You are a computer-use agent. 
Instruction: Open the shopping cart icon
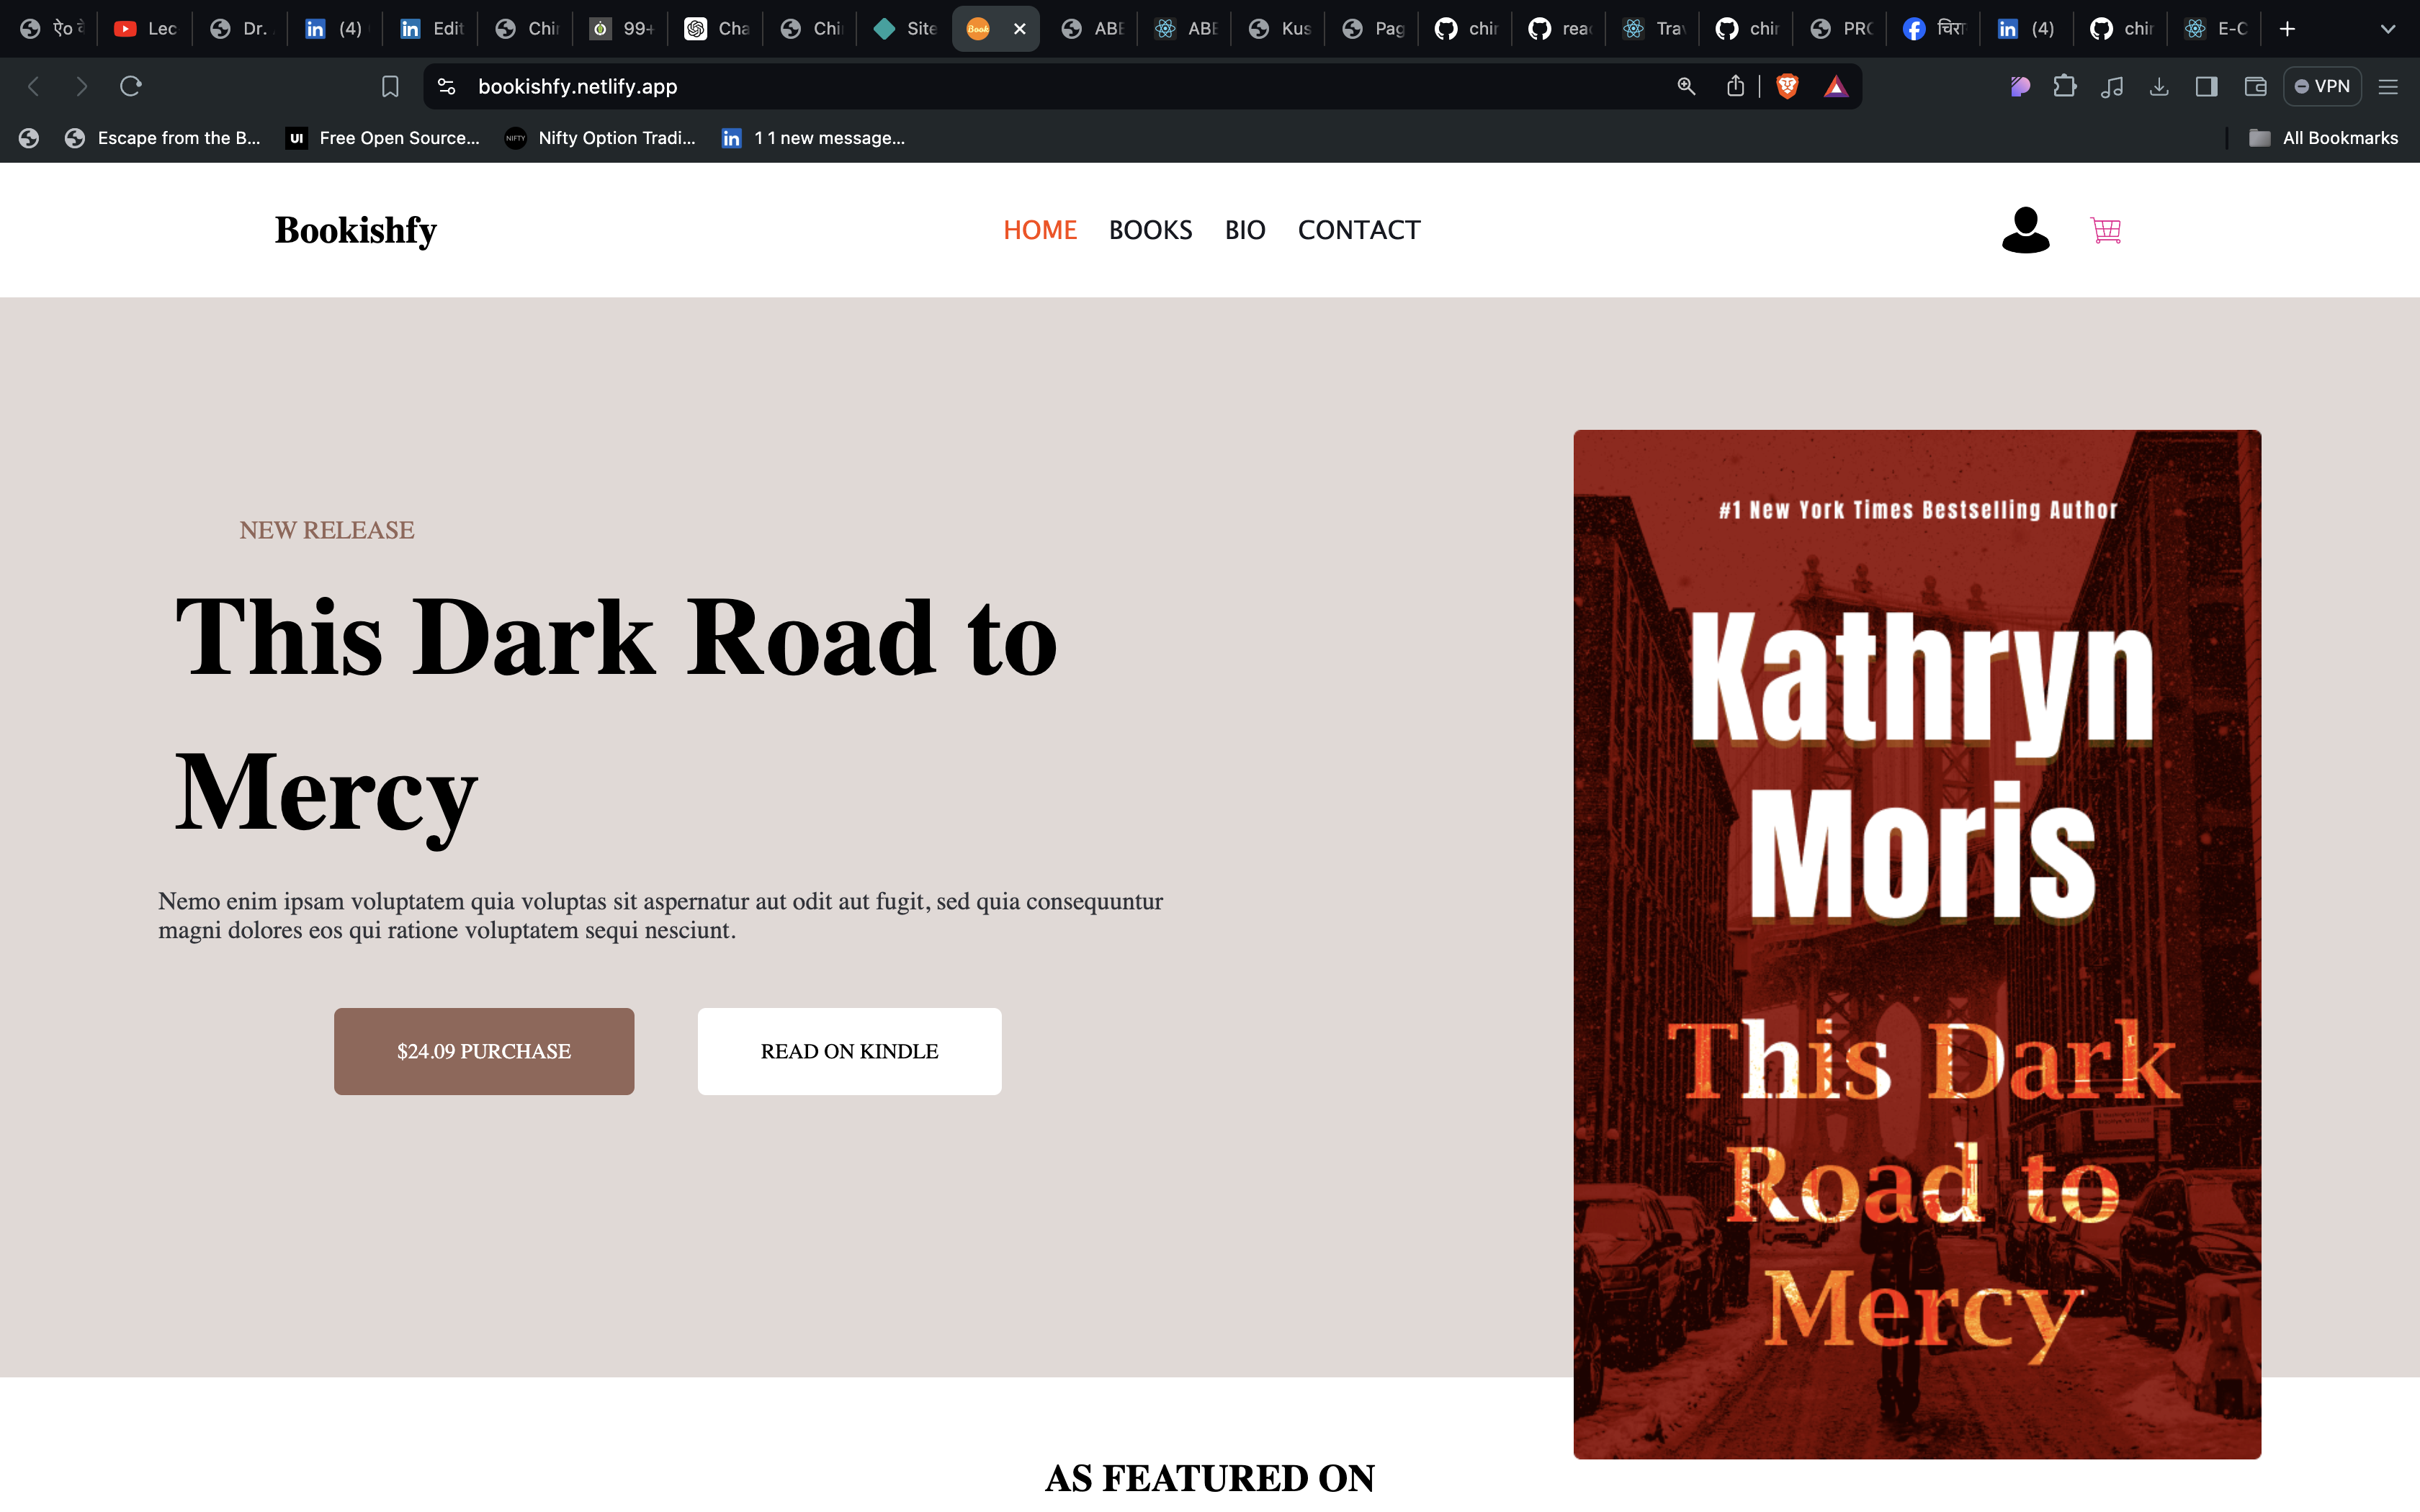coord(2105,230)
